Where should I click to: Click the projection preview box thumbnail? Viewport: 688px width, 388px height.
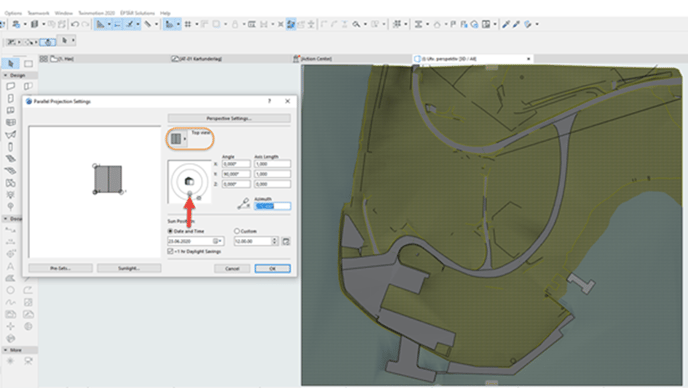pos(108,179)
